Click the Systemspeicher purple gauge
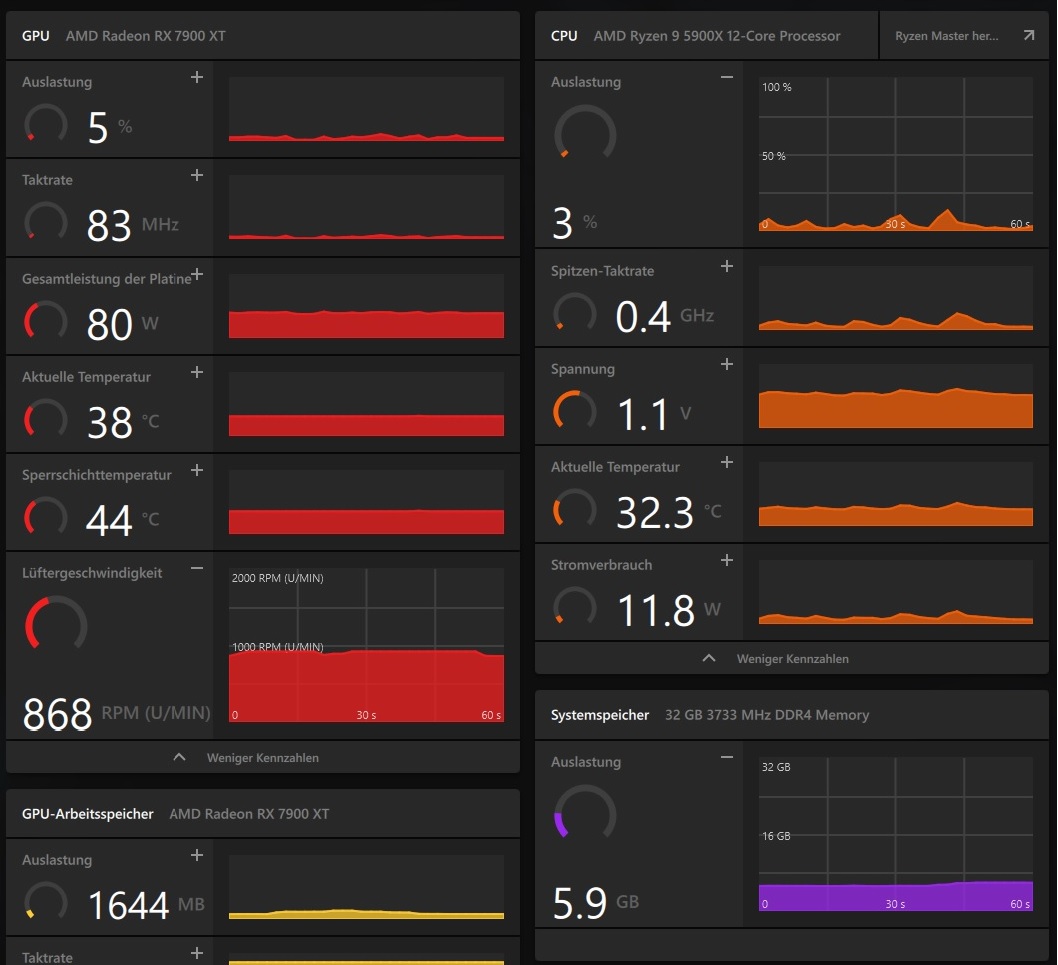 click(585, 813)
